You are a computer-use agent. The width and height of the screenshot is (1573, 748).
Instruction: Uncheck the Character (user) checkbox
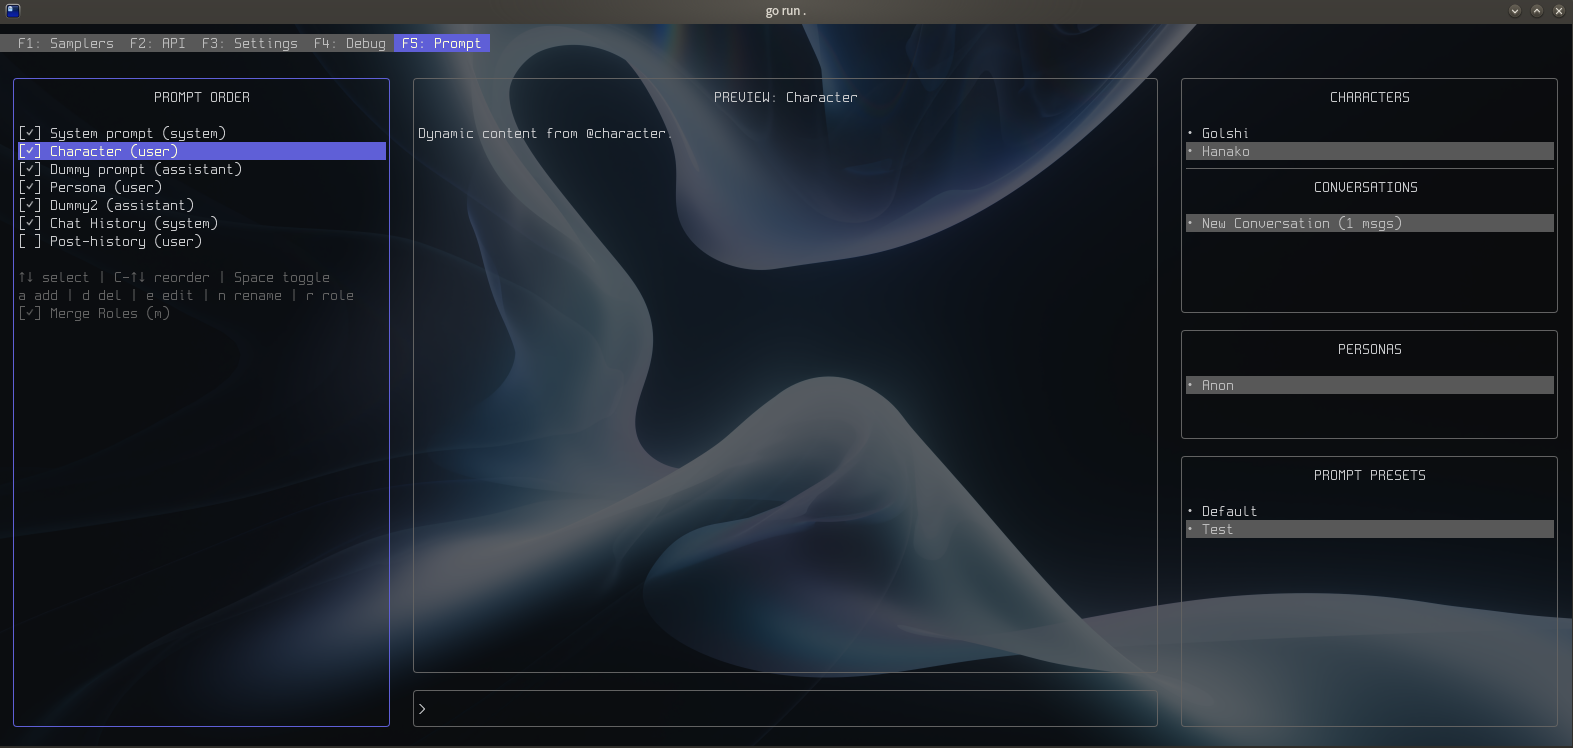[x=30, y=151]
